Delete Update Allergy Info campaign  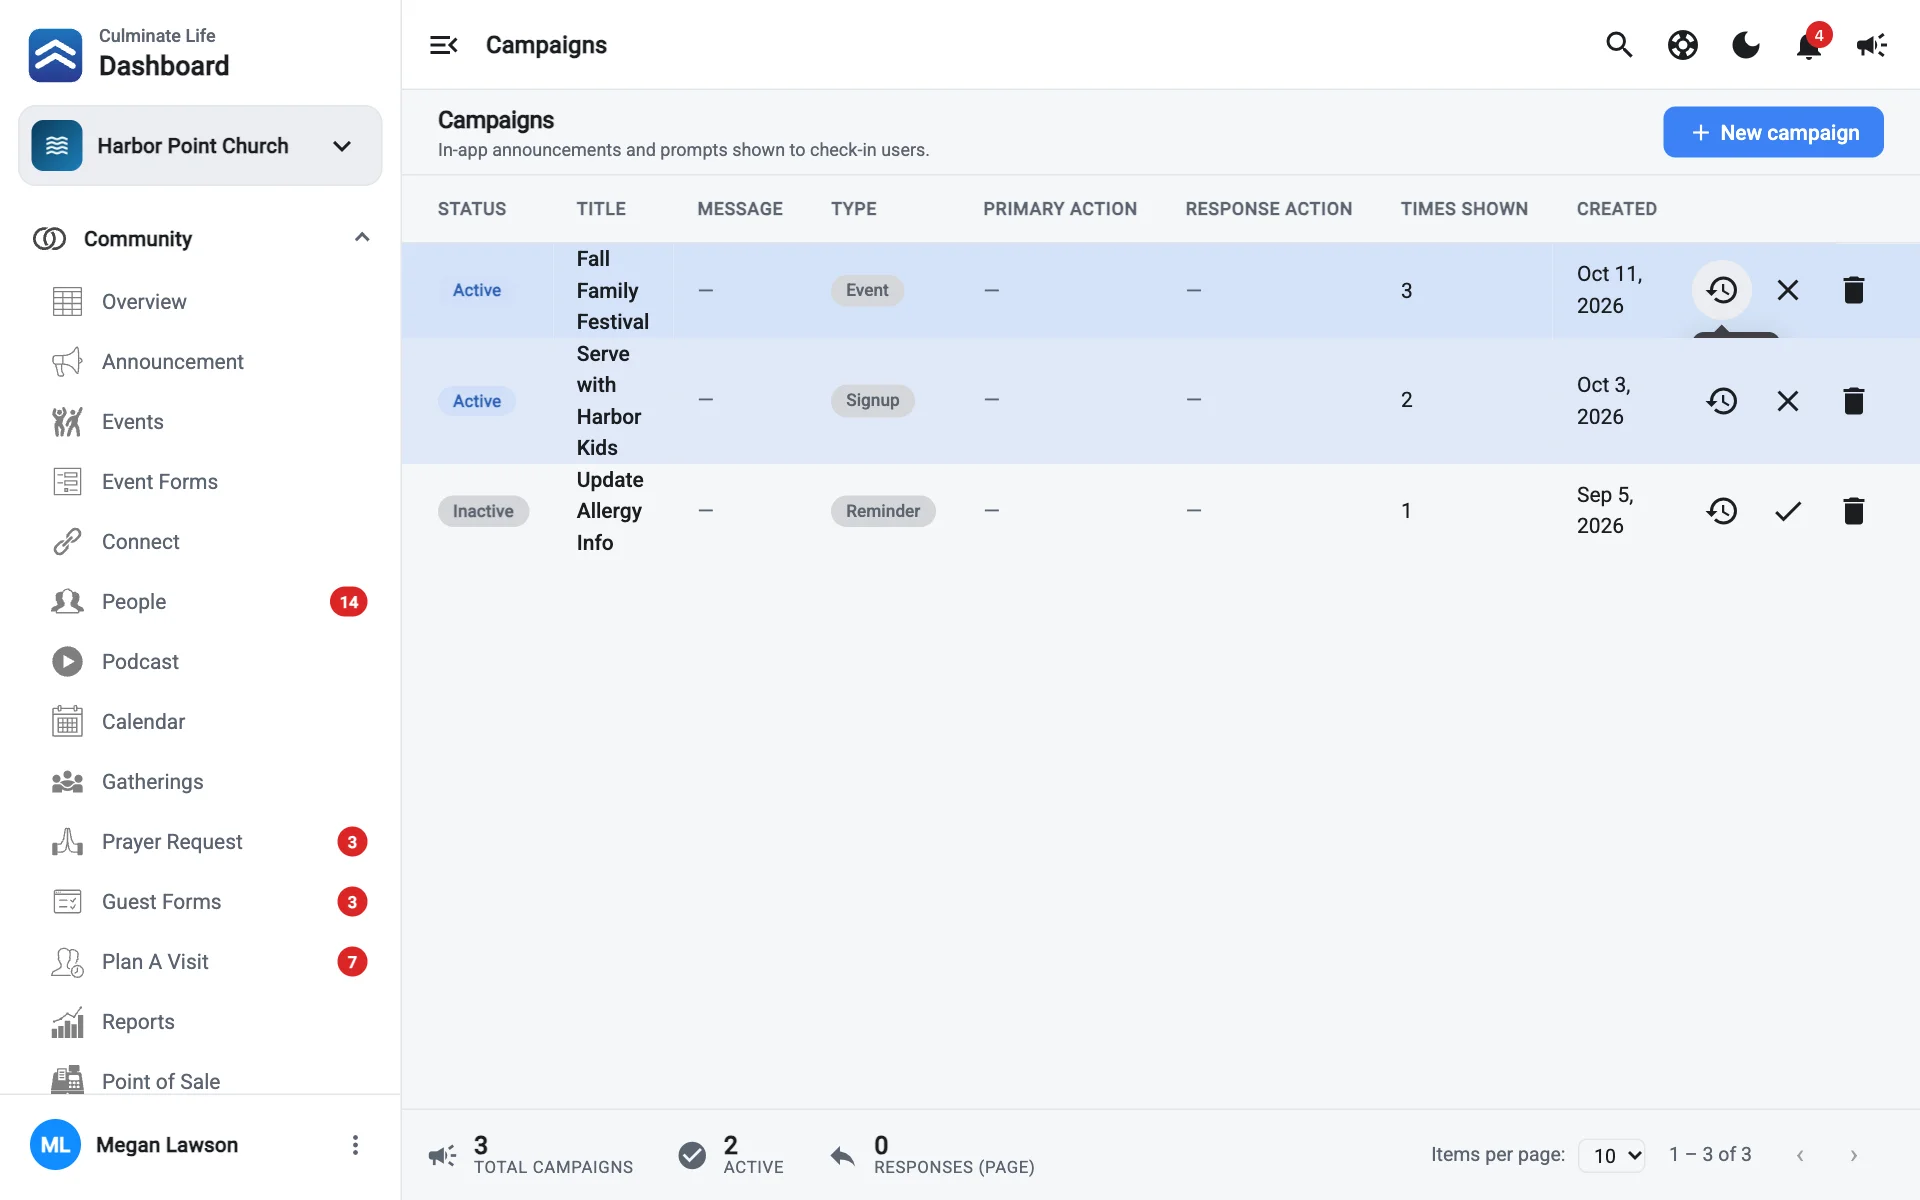1854,511
